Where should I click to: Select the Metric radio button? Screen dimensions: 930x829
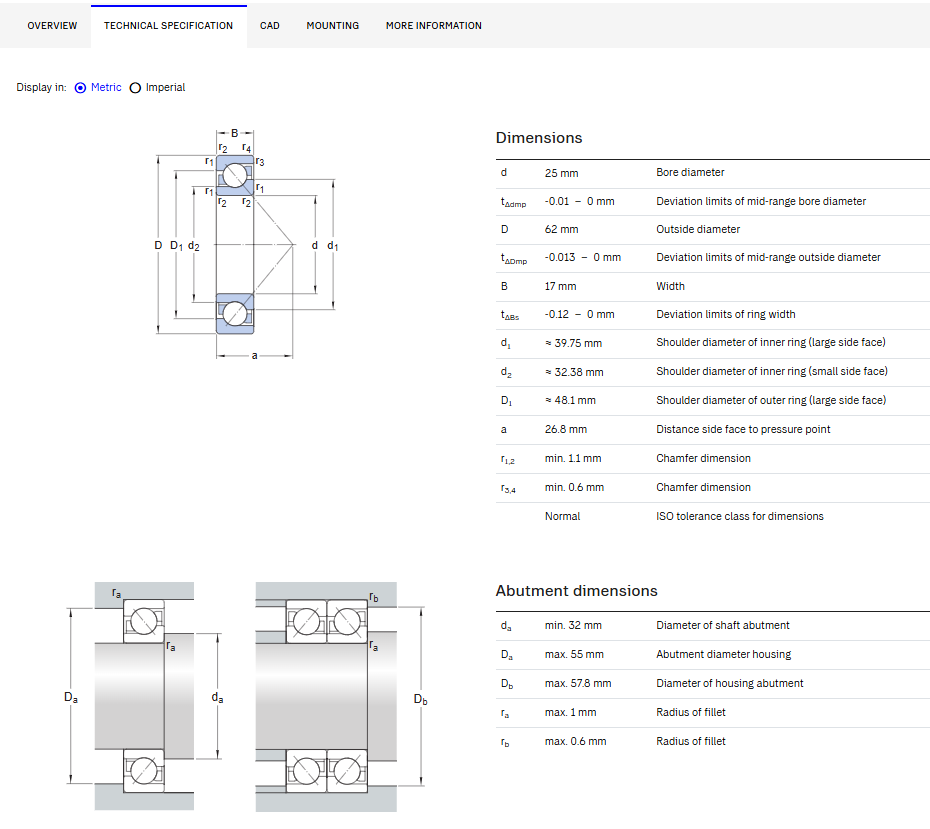click(x=81, y=88)
